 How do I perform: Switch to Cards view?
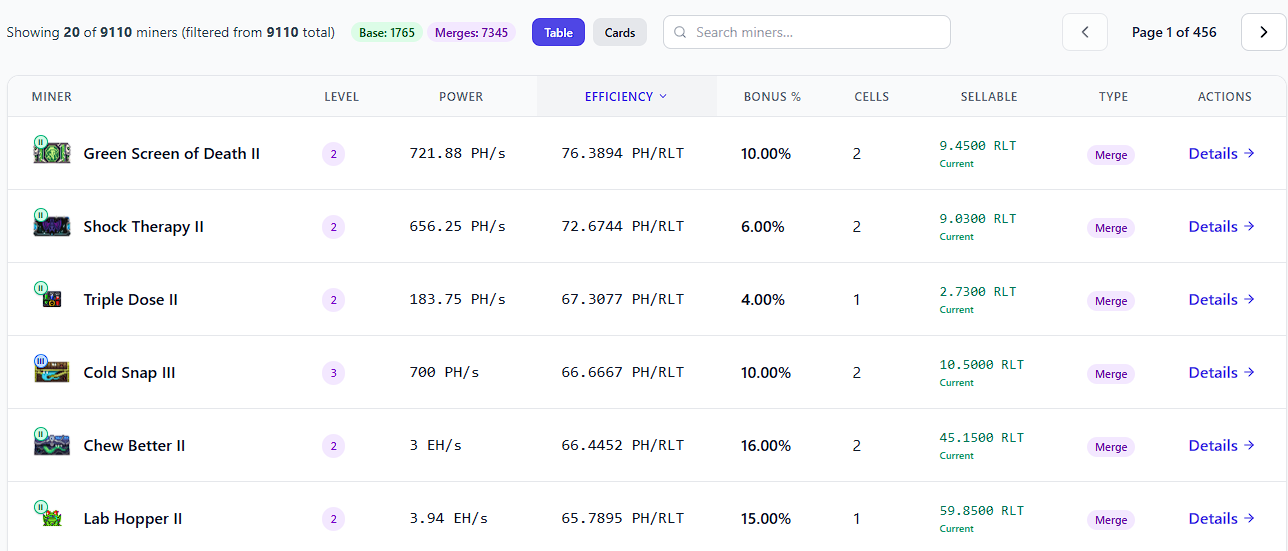click(620, 32)
